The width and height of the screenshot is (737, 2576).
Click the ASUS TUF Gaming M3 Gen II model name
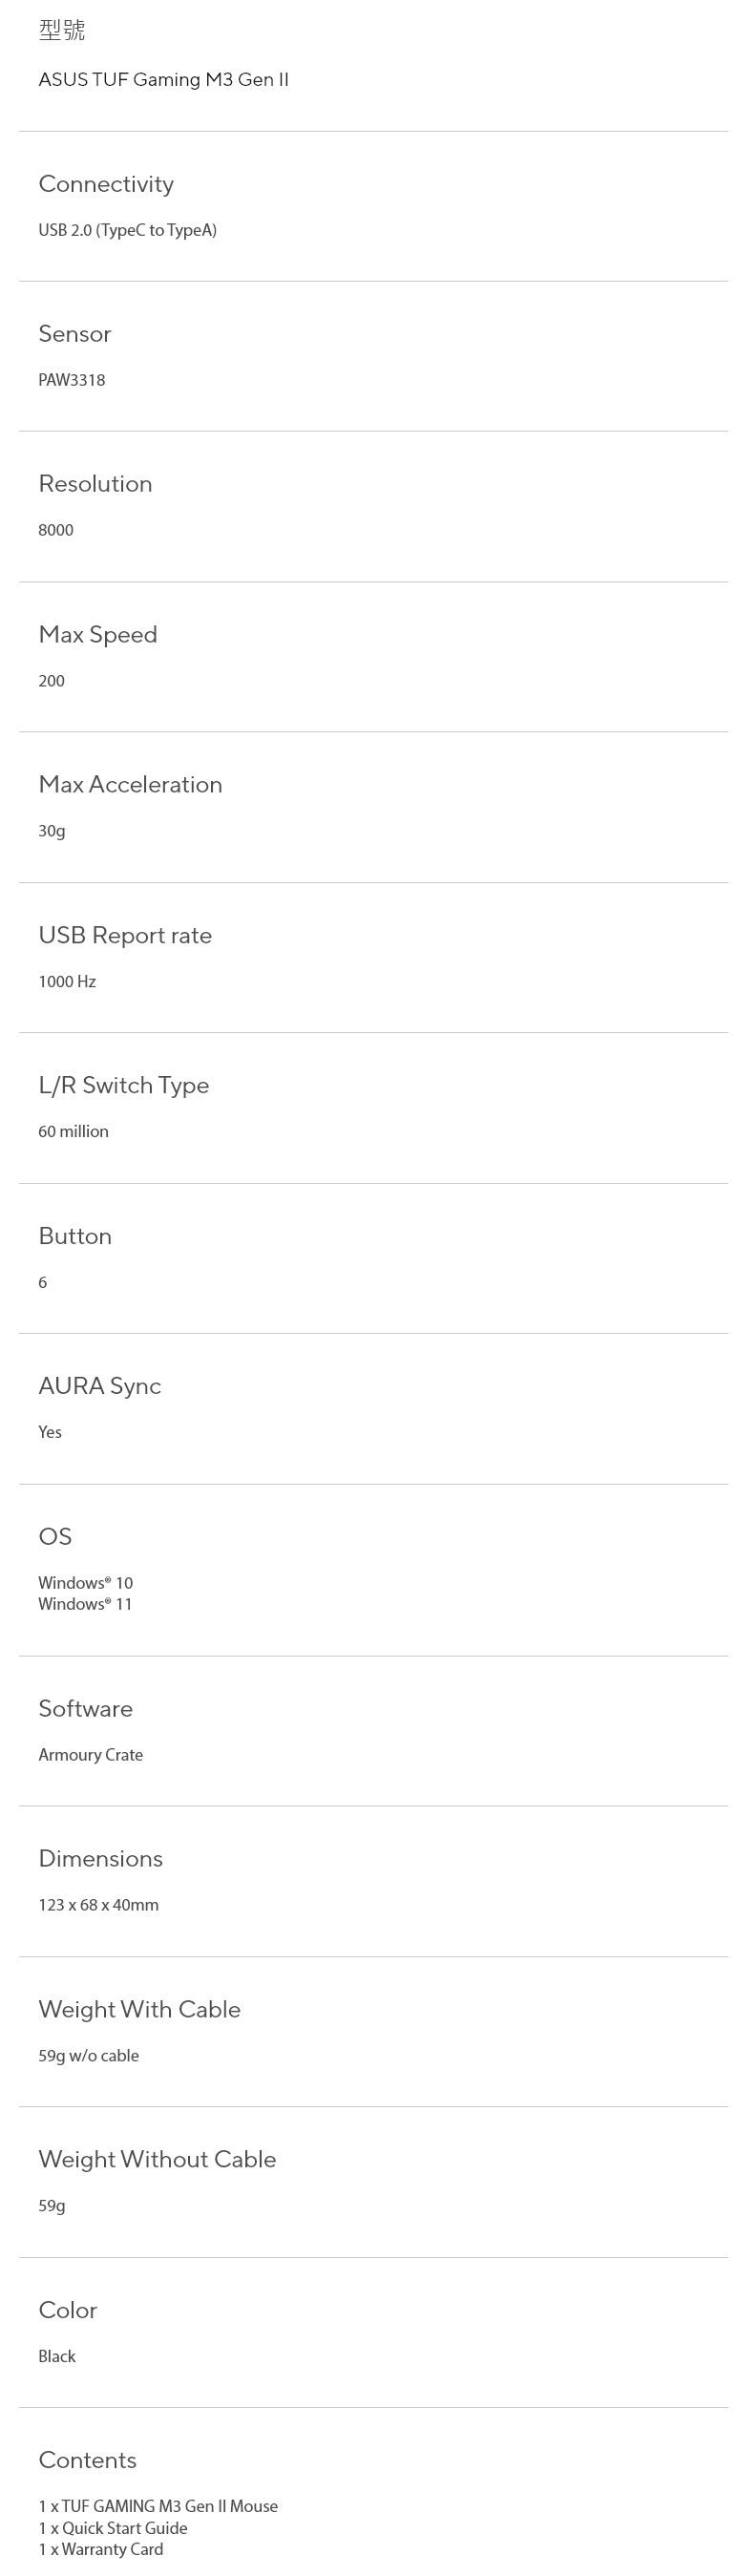tap(163, 80)
